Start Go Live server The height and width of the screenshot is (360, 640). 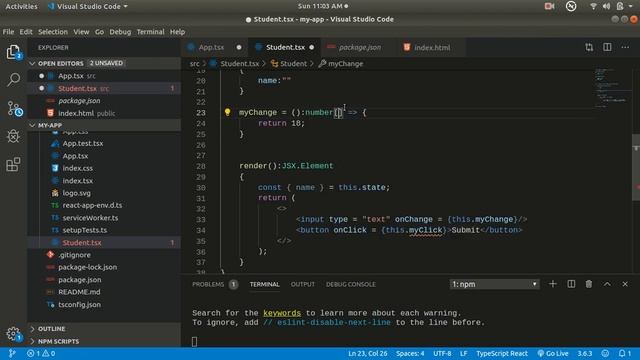(553, 353)
